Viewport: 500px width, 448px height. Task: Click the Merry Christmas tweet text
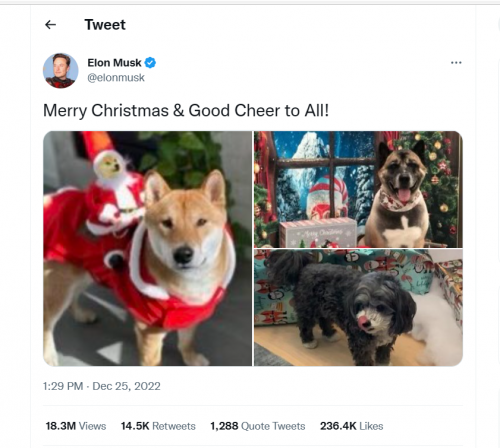pyautogui.click(x=186, y=111)
